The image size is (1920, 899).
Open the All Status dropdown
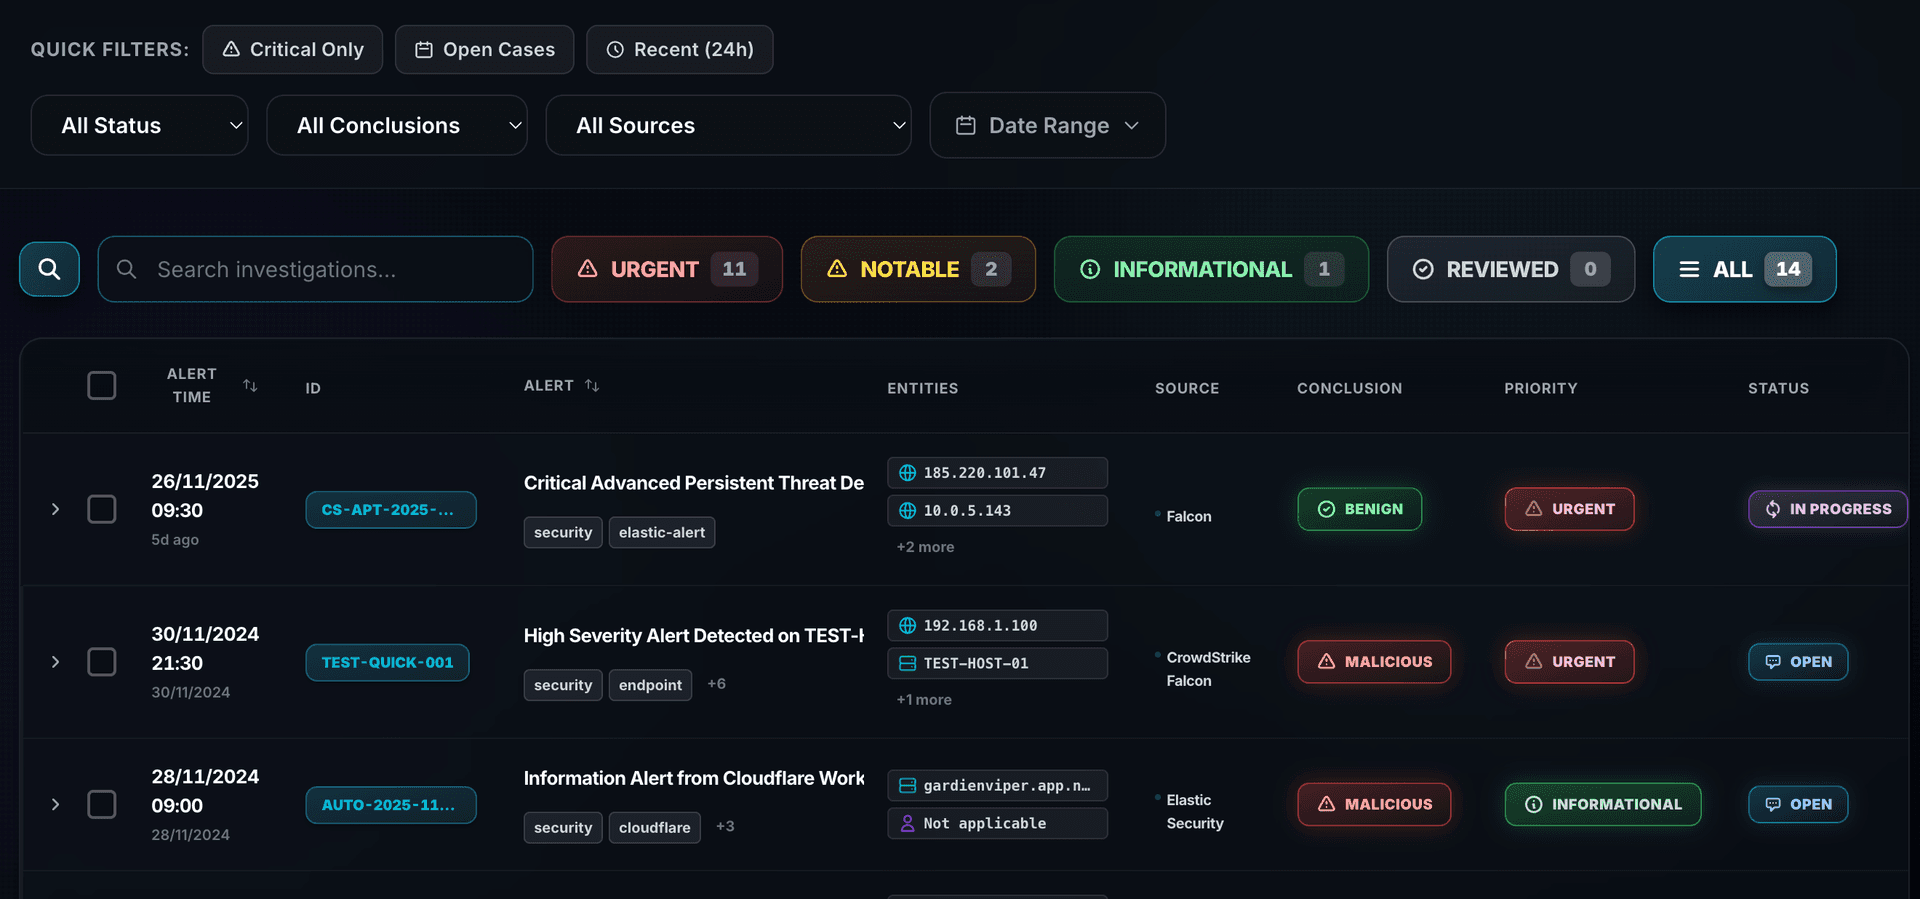(140, 126)
